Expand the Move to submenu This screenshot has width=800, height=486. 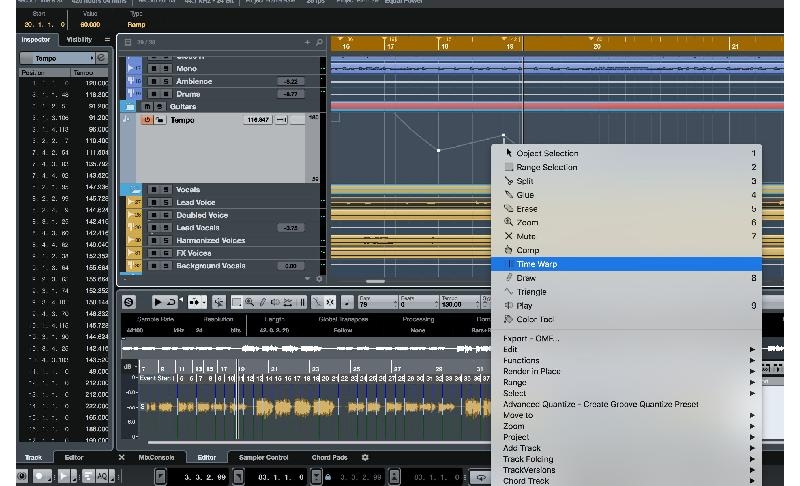[626, 415]
